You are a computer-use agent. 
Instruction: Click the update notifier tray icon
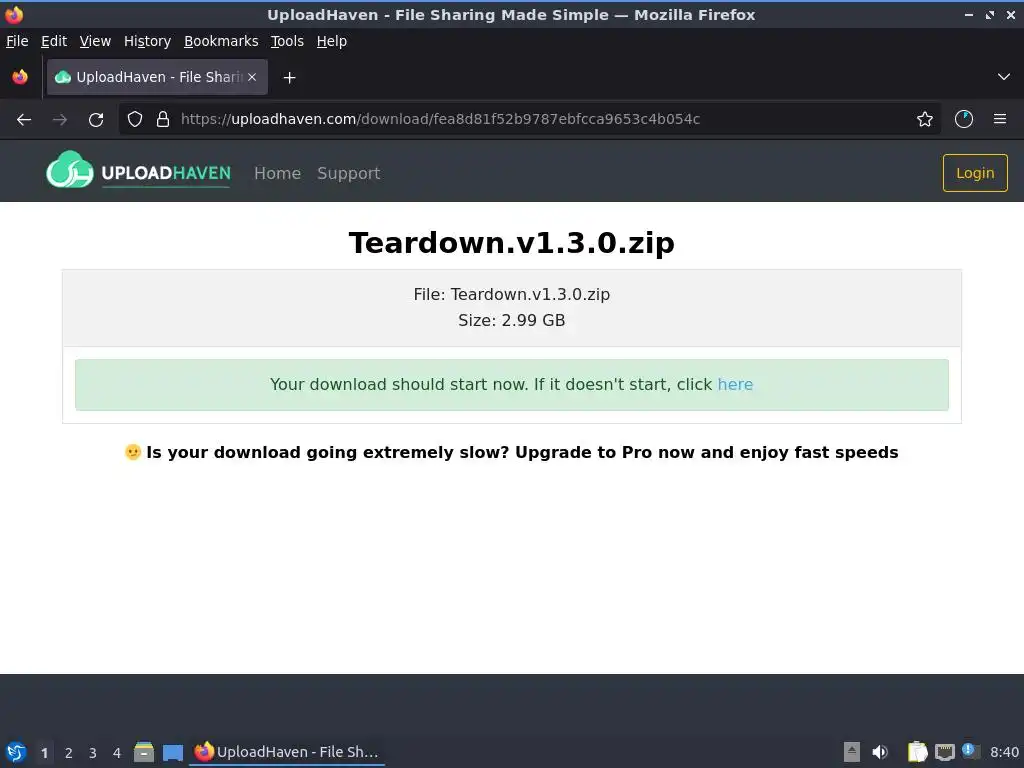coord(970,751)
